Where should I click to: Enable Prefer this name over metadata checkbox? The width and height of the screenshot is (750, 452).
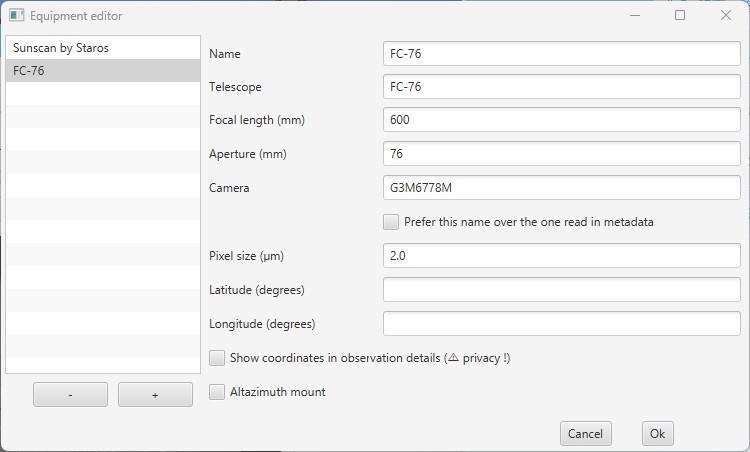391,222
